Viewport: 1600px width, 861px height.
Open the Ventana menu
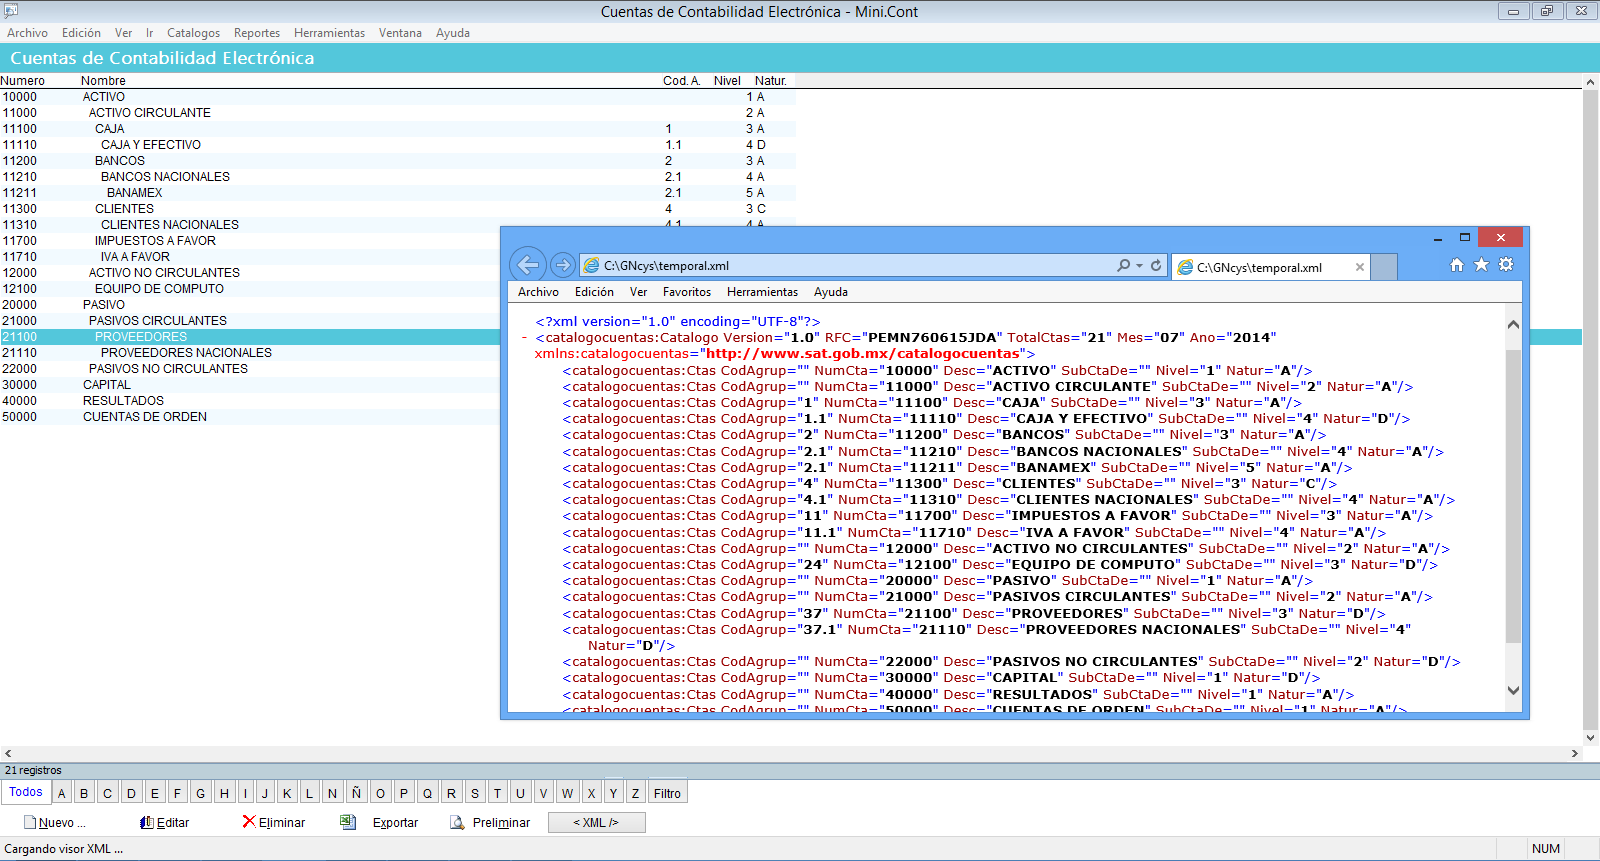tap(400, 33)
